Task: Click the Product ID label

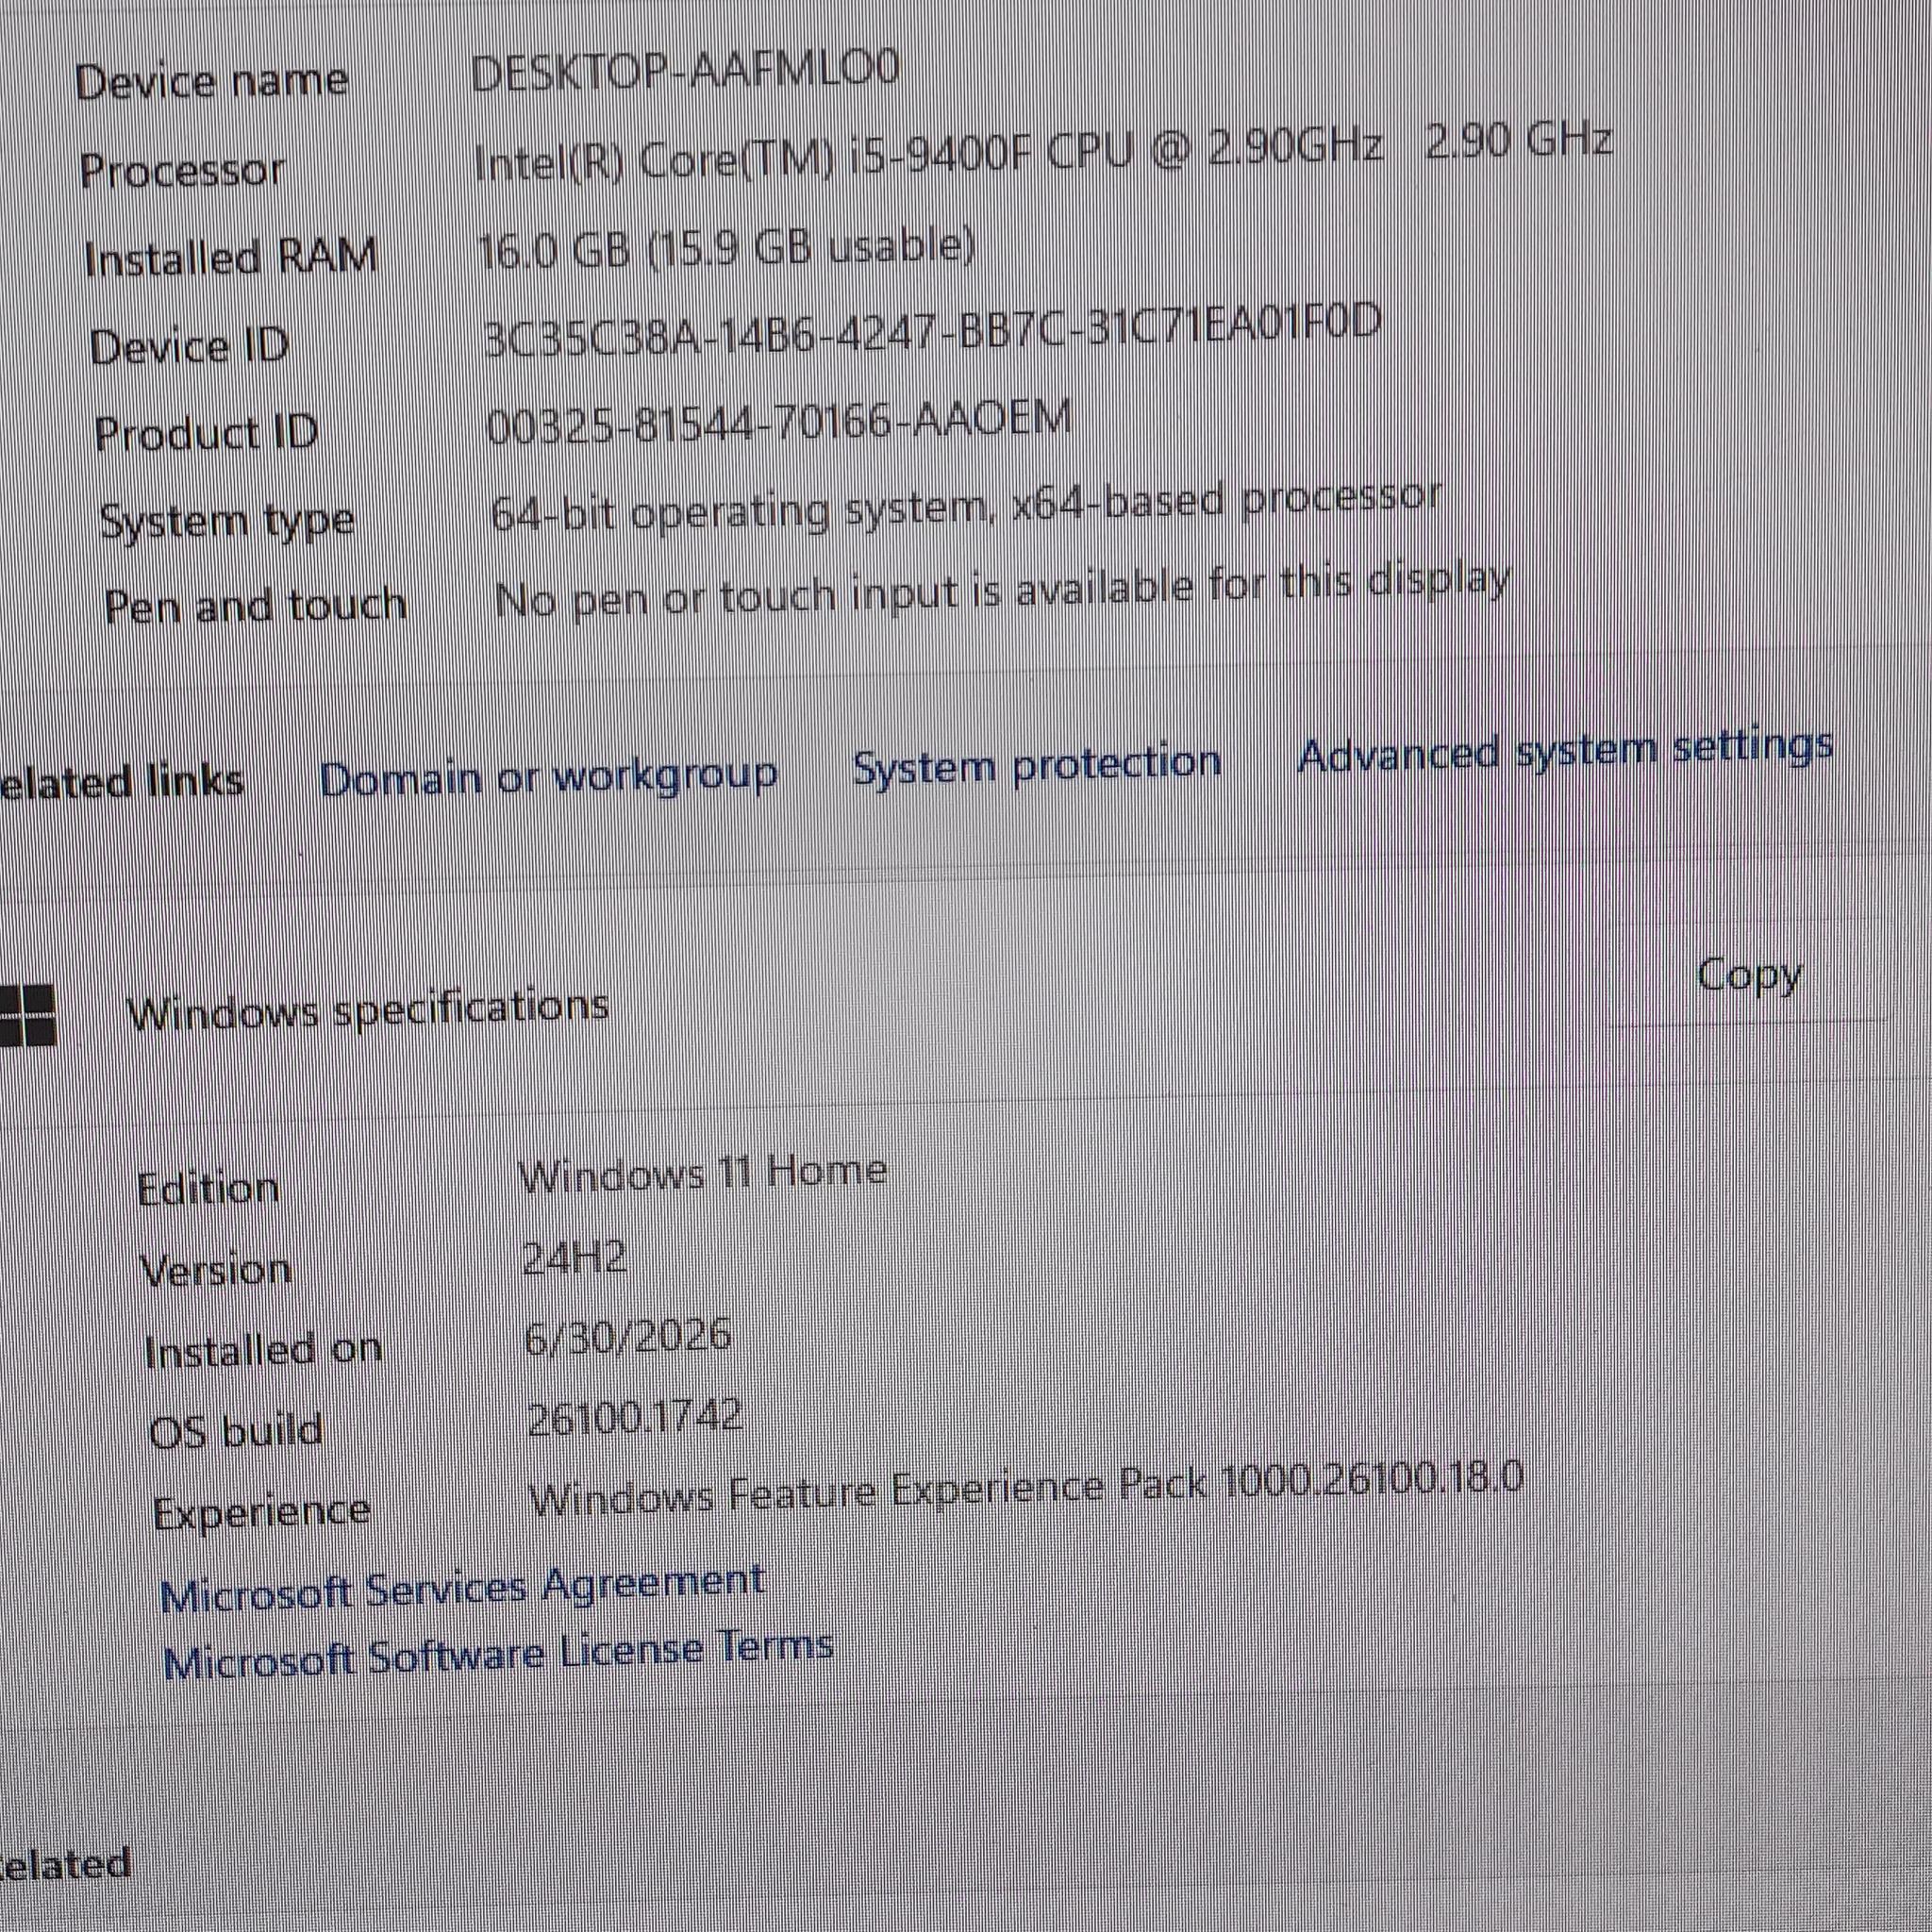Action: pyautogui.click(x=206, y=434)
